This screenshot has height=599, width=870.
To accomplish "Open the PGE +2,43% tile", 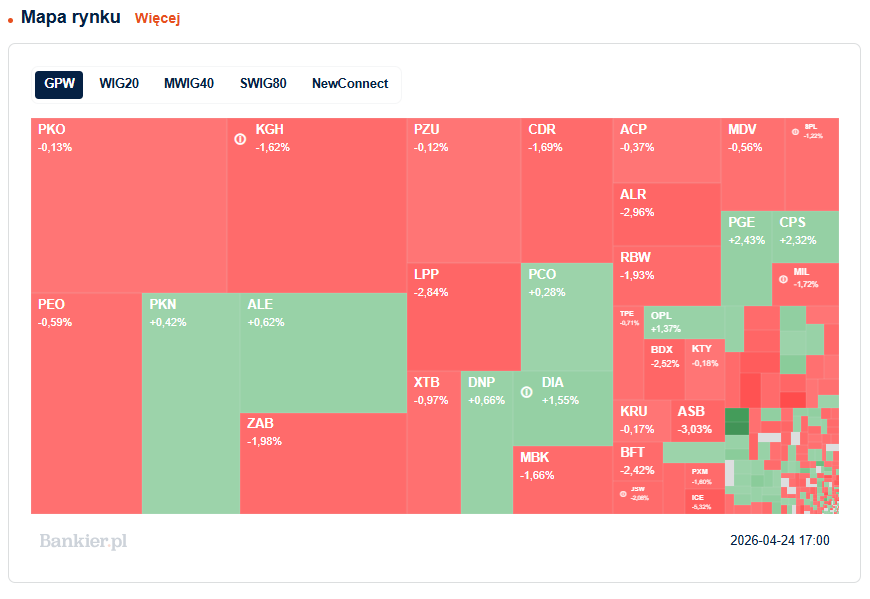I will click(x=746, y=258).
